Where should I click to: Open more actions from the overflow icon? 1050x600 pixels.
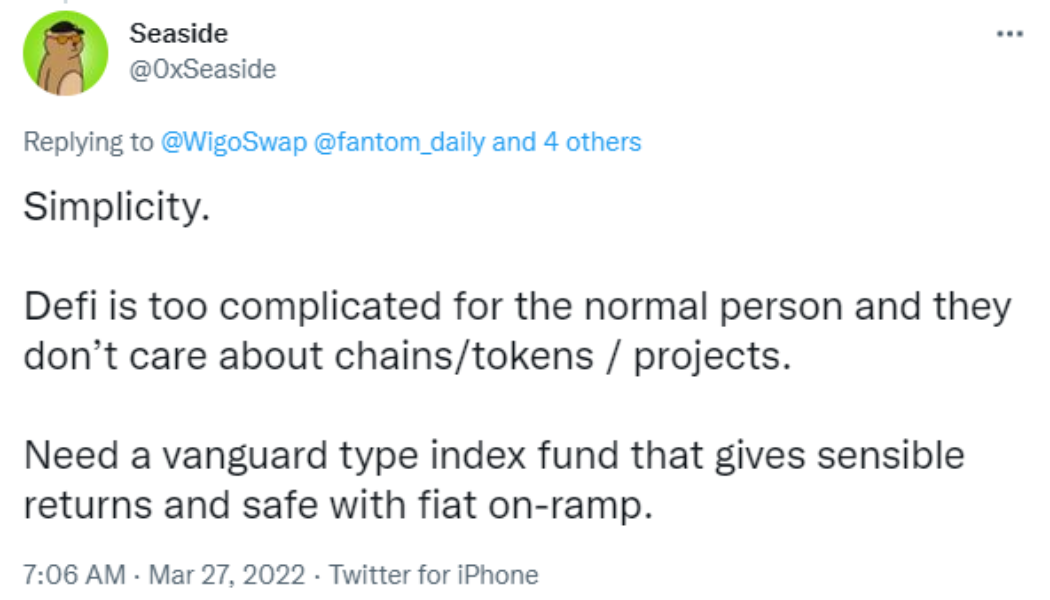pyautogui.click(x=1009, y=32)
